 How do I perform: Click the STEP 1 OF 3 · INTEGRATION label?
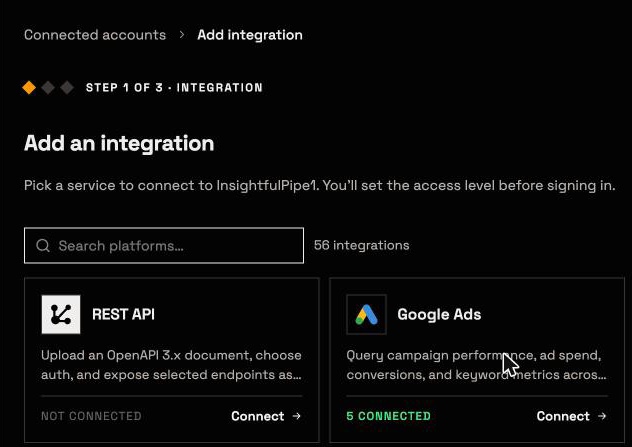174,87
